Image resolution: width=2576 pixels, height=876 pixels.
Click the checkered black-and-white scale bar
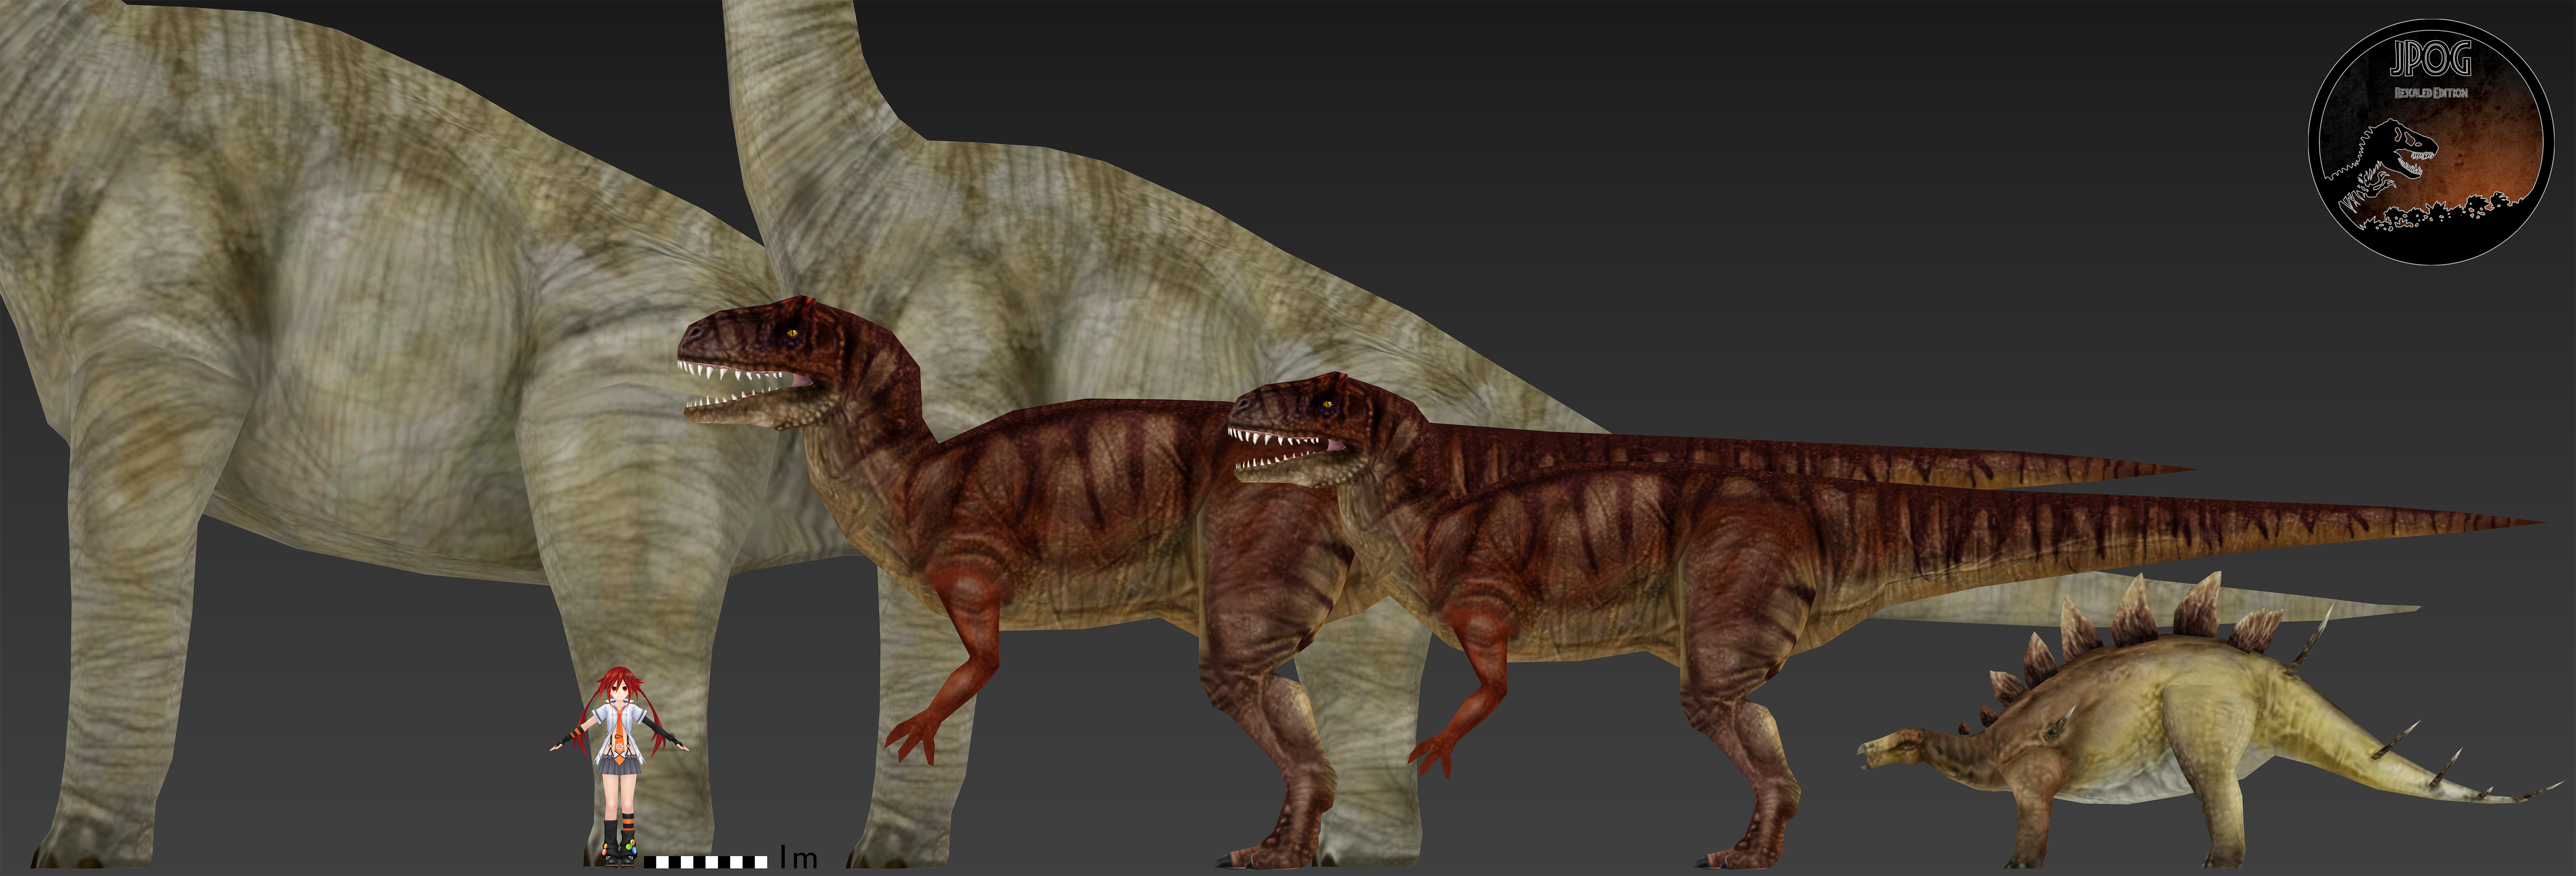tap(706, 861)
